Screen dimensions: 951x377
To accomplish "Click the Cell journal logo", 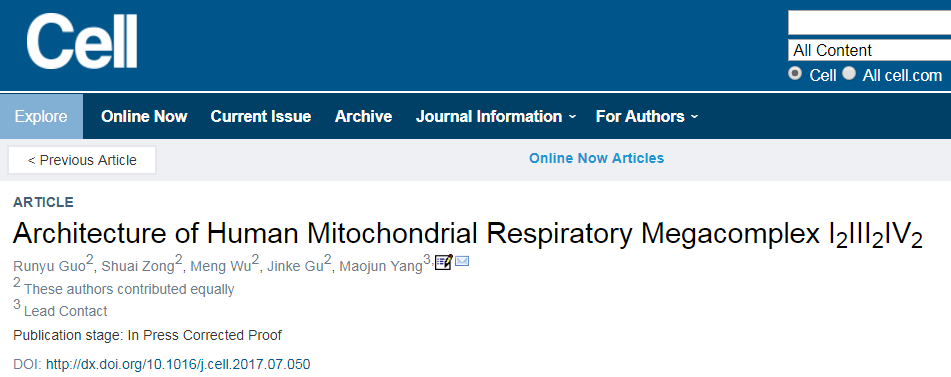I will [x=82, y=42].
